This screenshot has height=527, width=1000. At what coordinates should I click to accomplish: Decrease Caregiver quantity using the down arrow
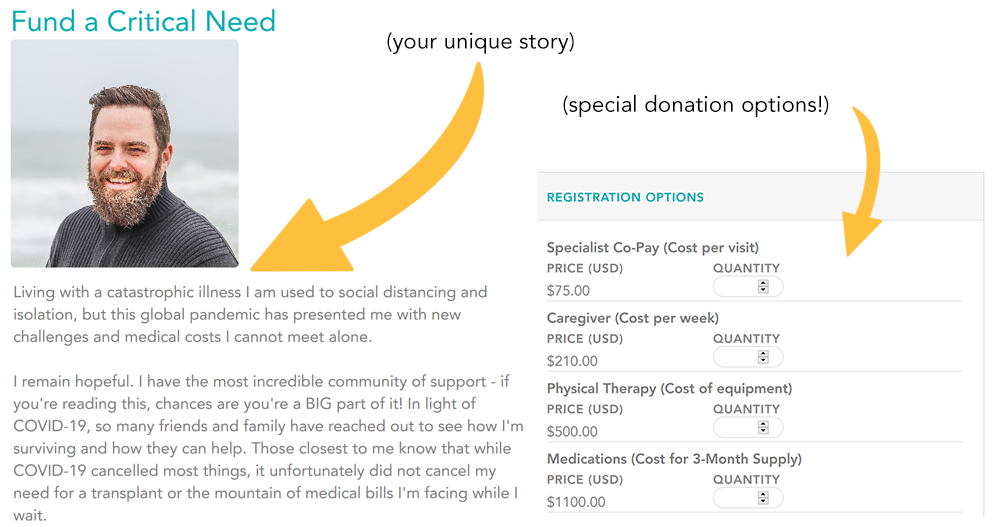763,360
